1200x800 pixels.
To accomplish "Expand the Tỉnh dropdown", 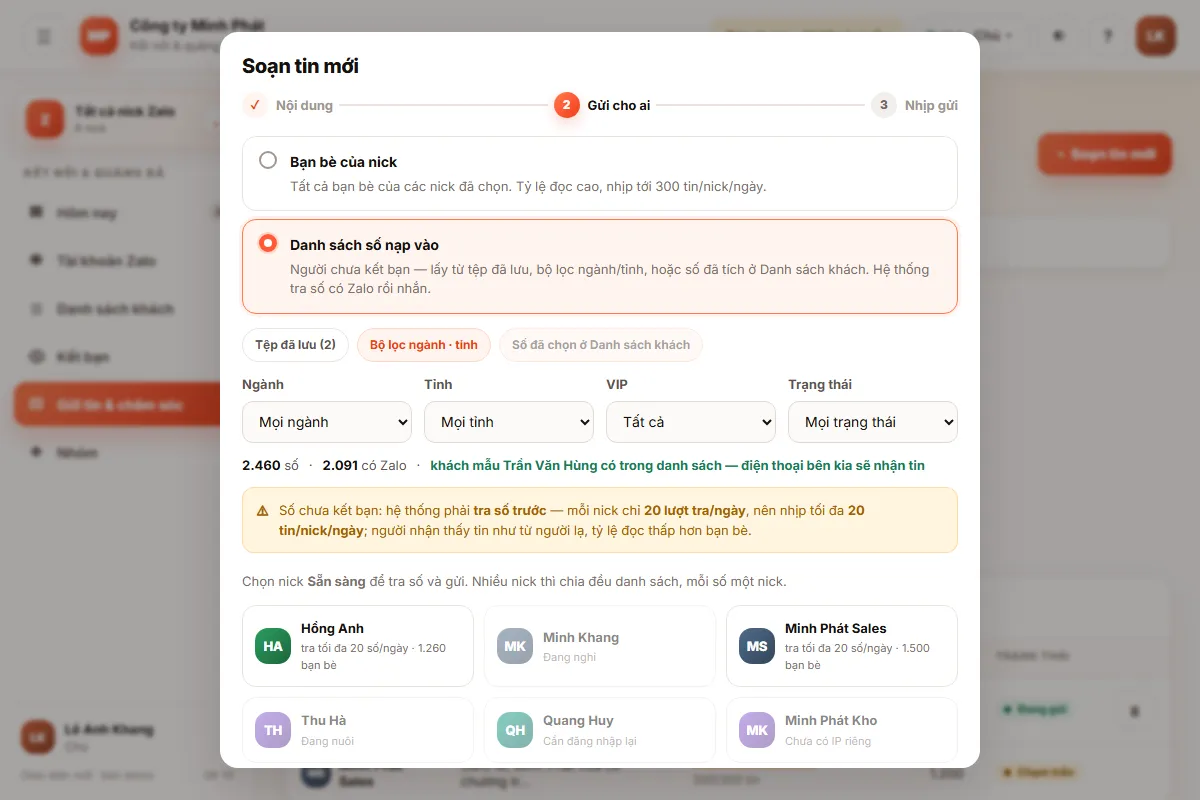I will point(509,422).
